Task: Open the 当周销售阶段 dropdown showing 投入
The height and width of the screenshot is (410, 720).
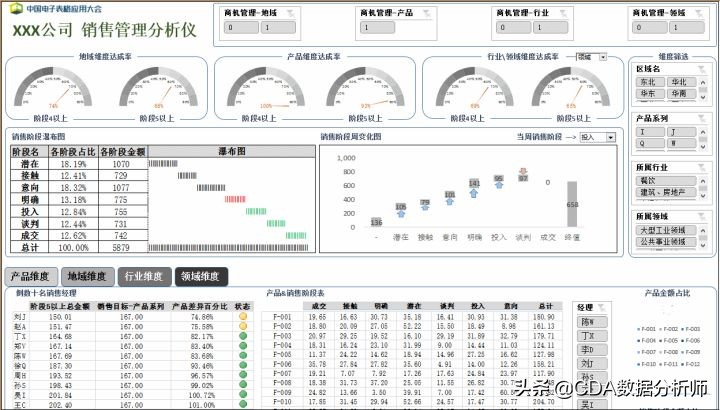Action: tap(610, 137)
